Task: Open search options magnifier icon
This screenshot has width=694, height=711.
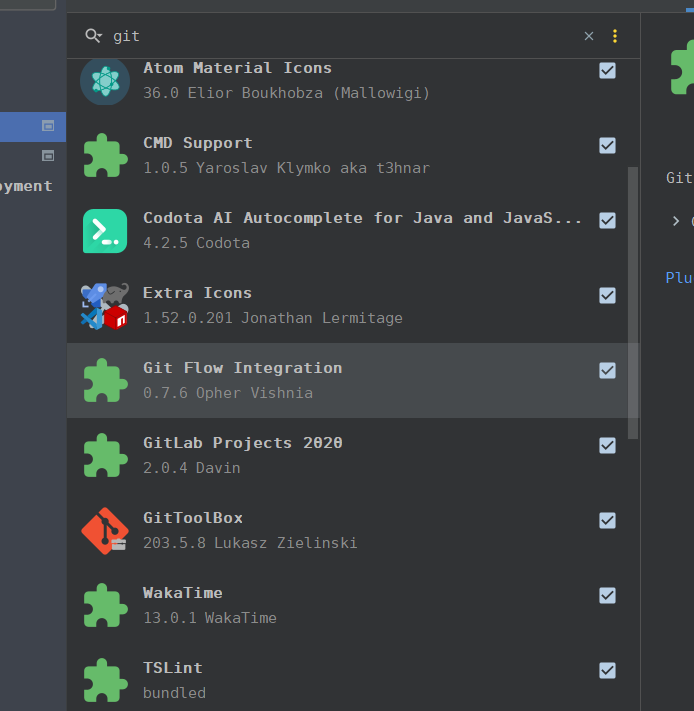Action: click(x=93, y=35)
